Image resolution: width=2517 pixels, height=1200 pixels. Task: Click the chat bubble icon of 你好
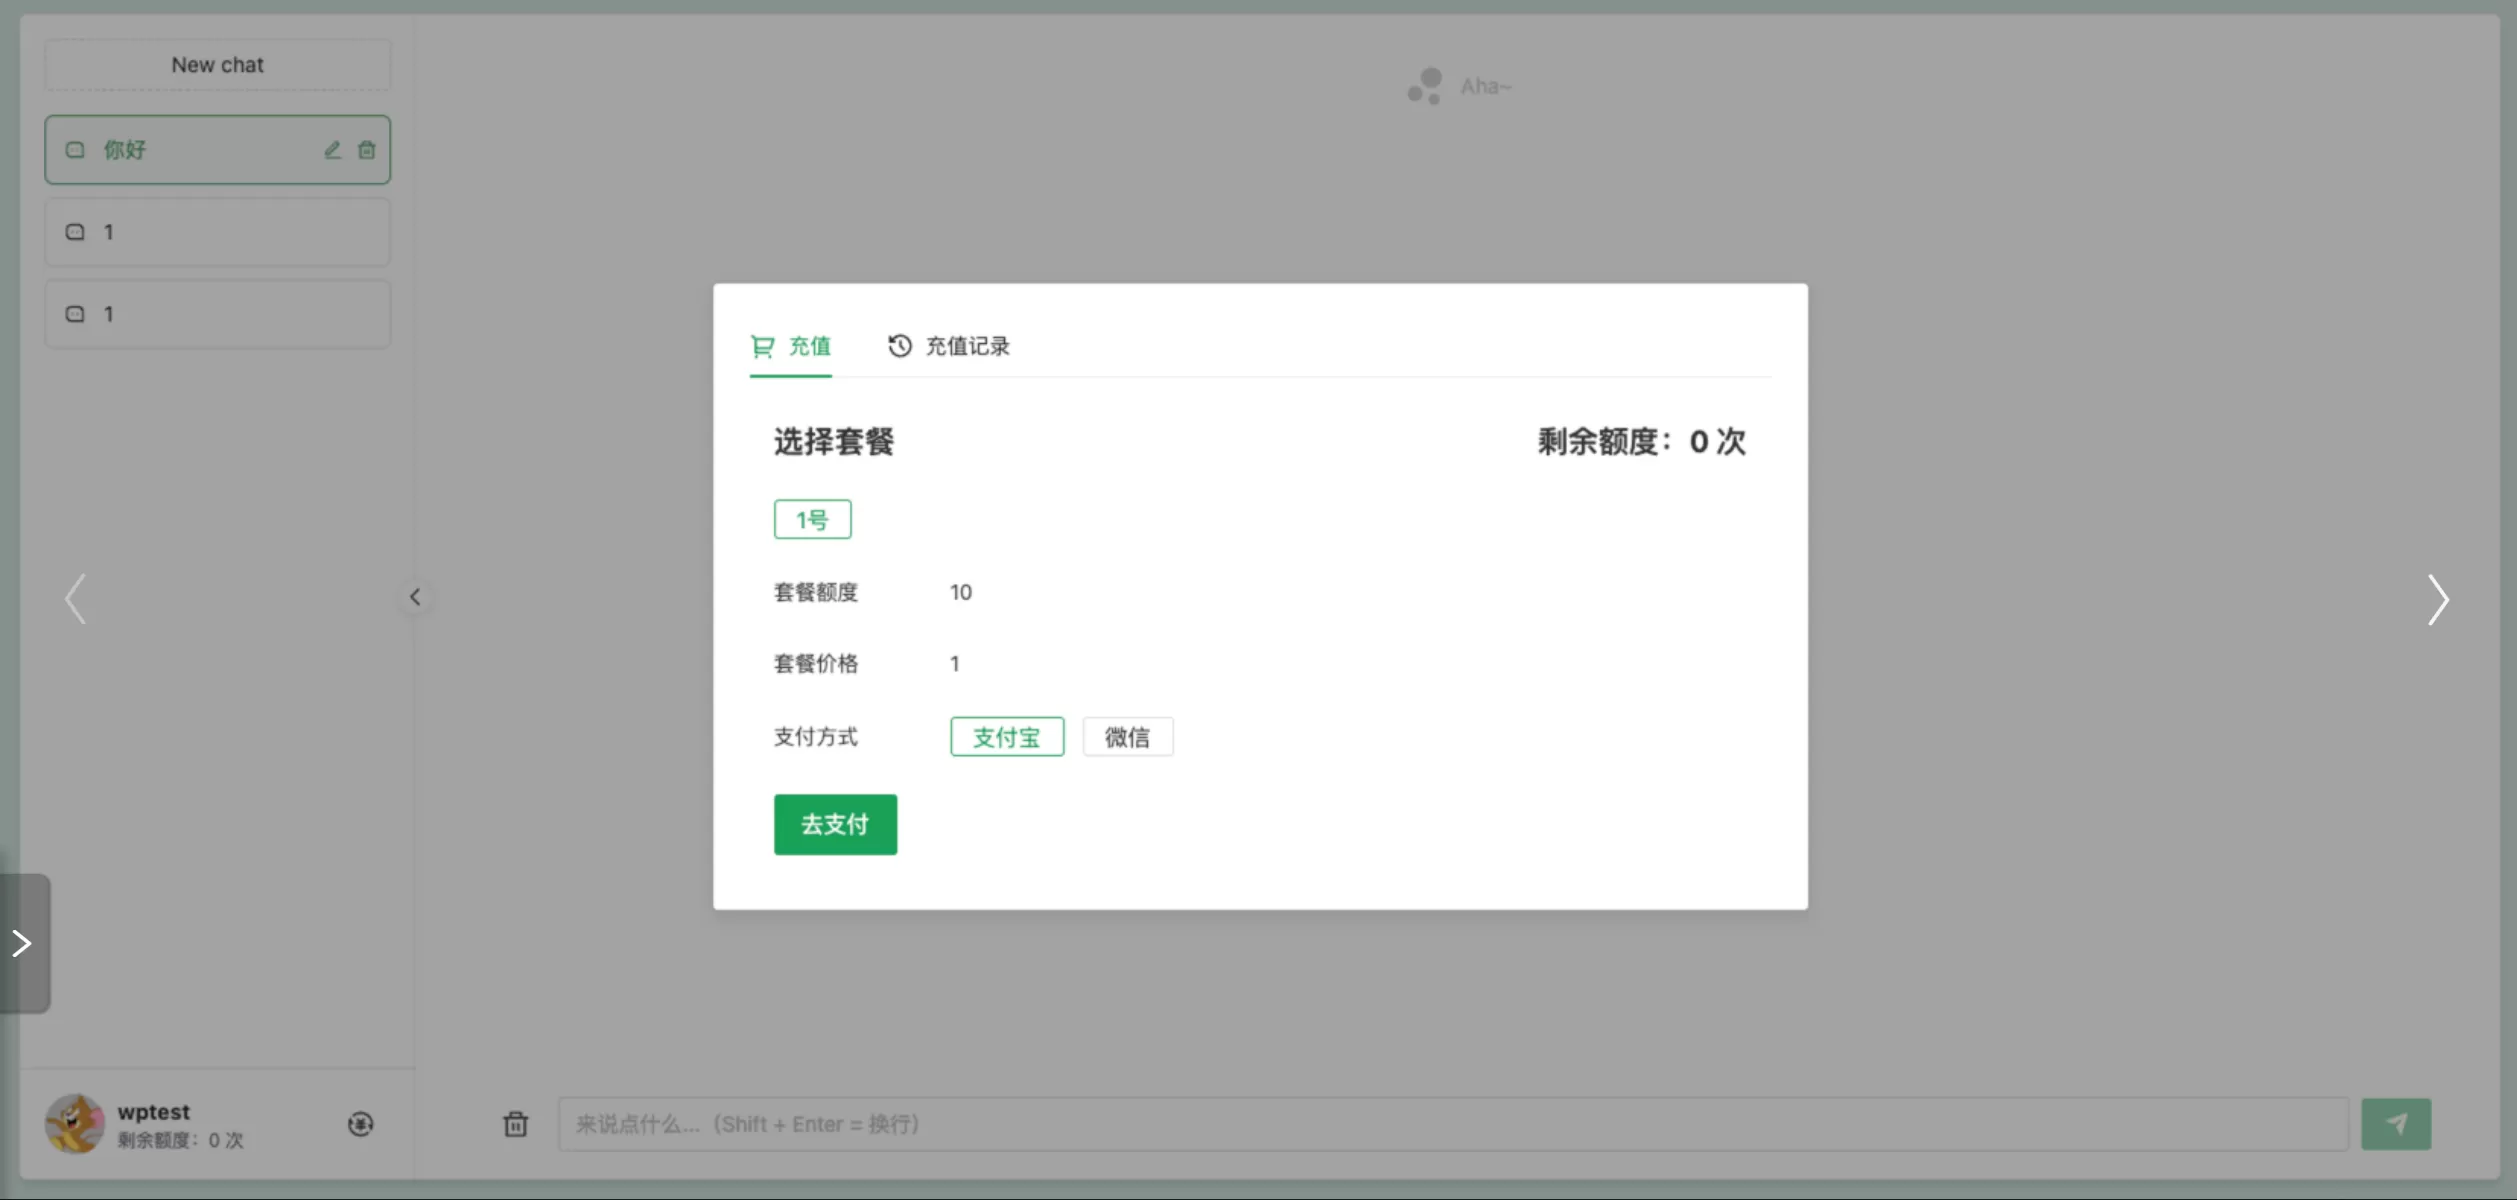75,150
